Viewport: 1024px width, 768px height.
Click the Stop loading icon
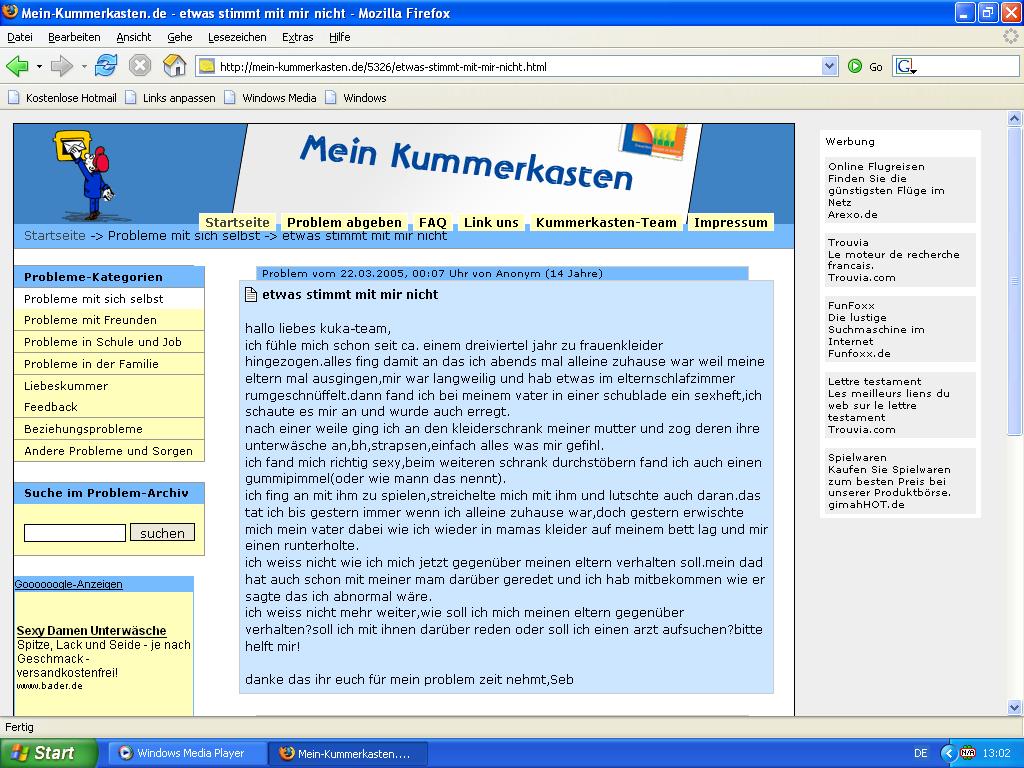(140, 67)
